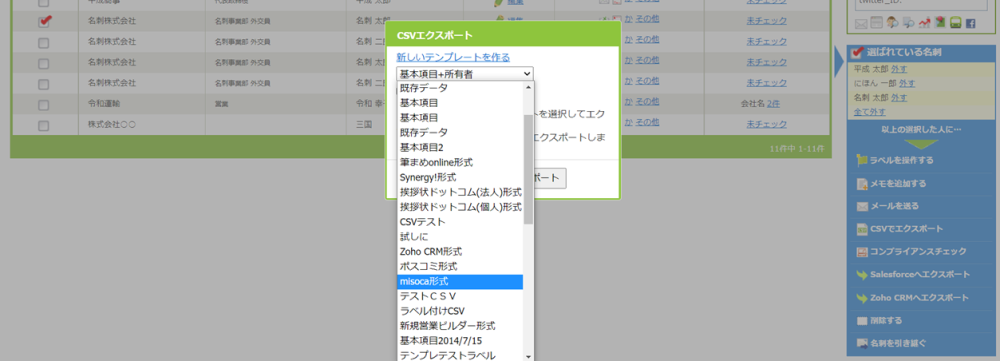Select 新規営業ビルダー形式 option

pyautogui.click(x=460, y=325)
